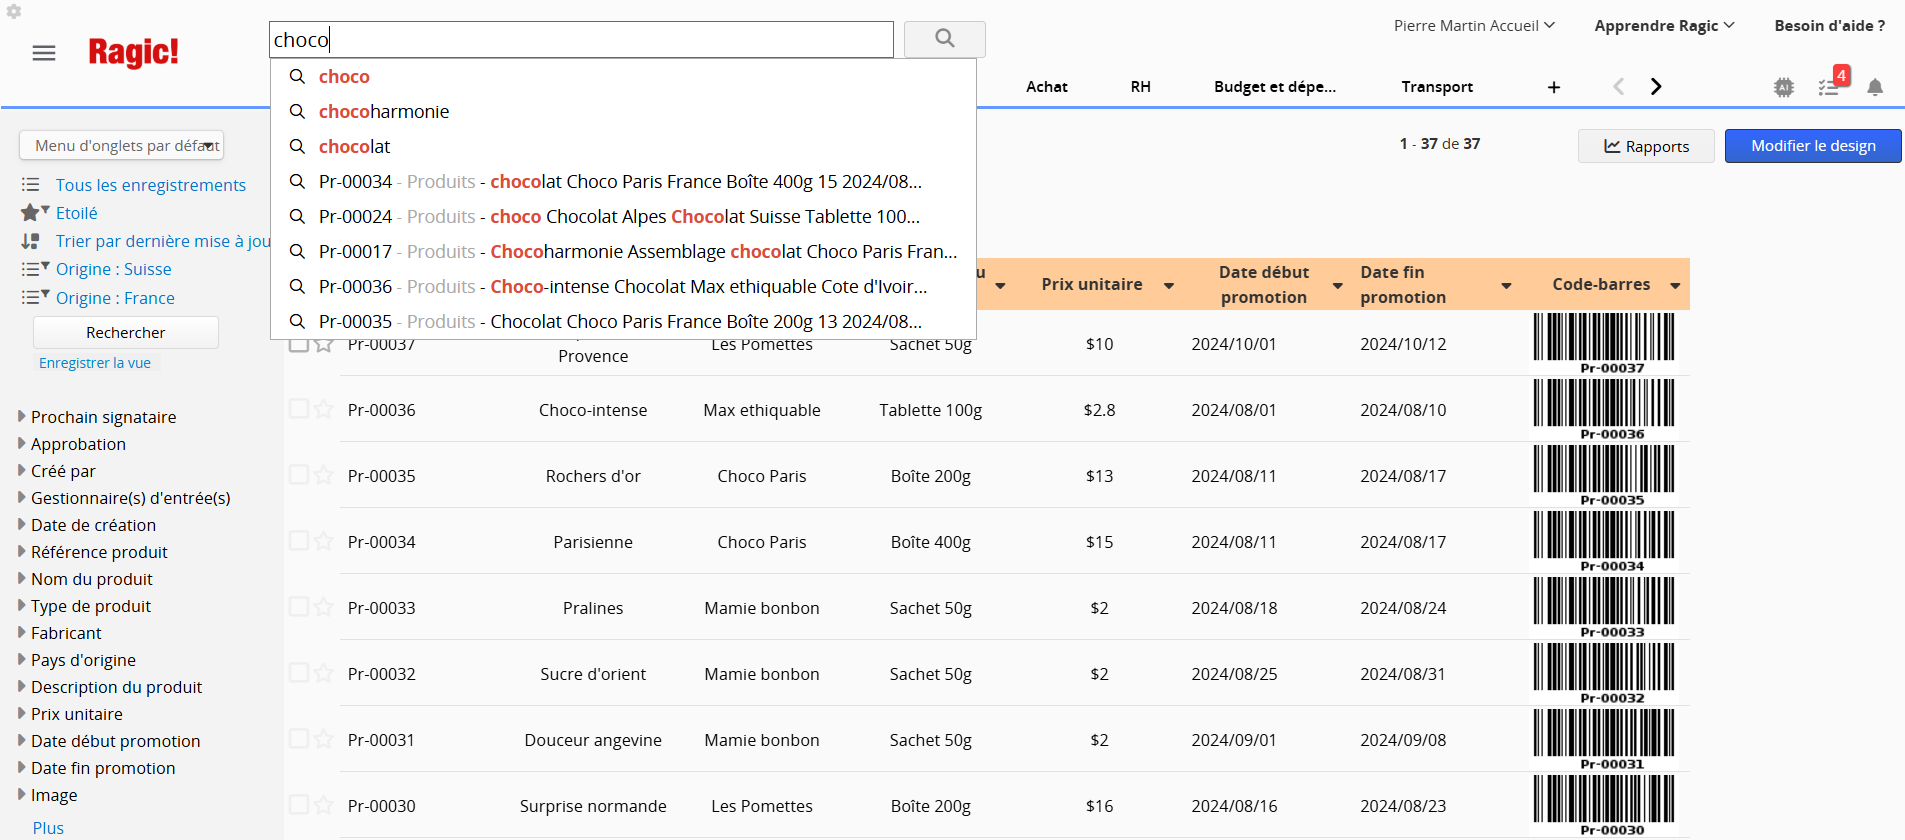This screenshot has width=1905, height=840.
Task: Click the Modifier le design button
Action: 1812,146
